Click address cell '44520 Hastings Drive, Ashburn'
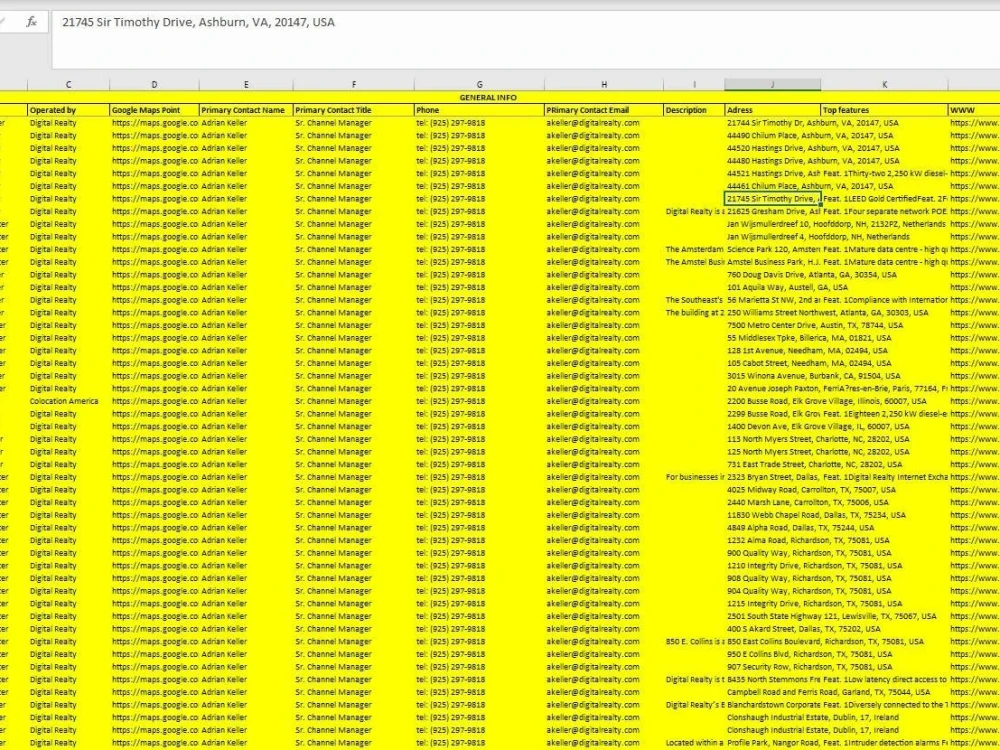The height and width of the screenshot is (750, 1000). (773, 148)
